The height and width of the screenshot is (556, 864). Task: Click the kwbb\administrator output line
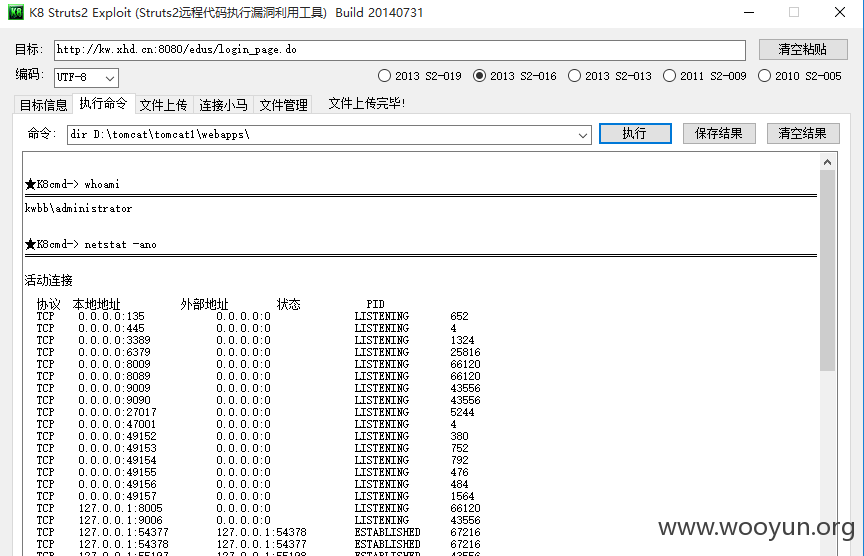(78, 208)
